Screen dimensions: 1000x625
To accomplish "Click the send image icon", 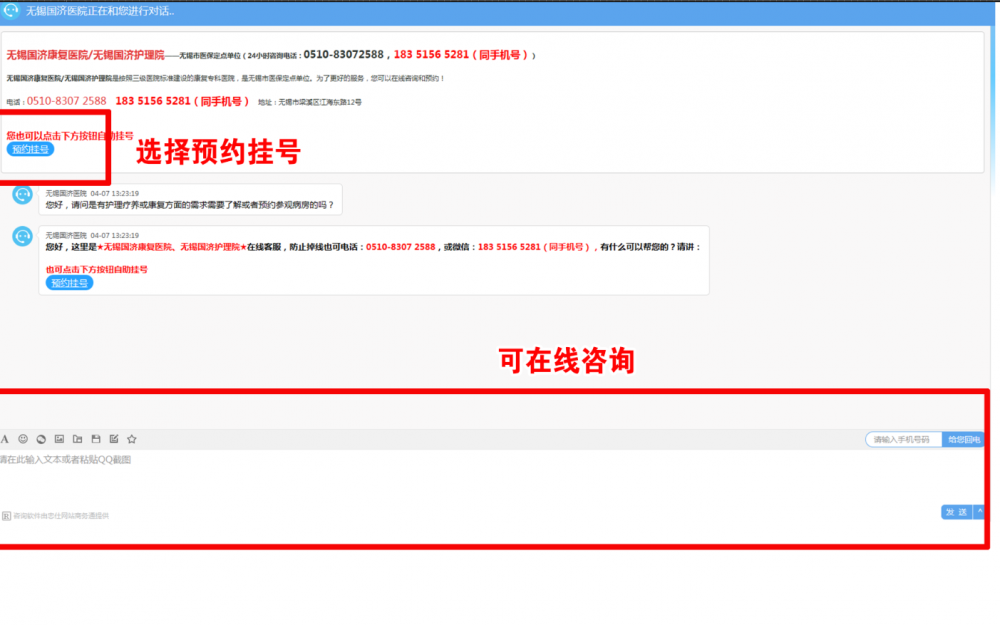I will pyautogui.click(x=59, y=439).
